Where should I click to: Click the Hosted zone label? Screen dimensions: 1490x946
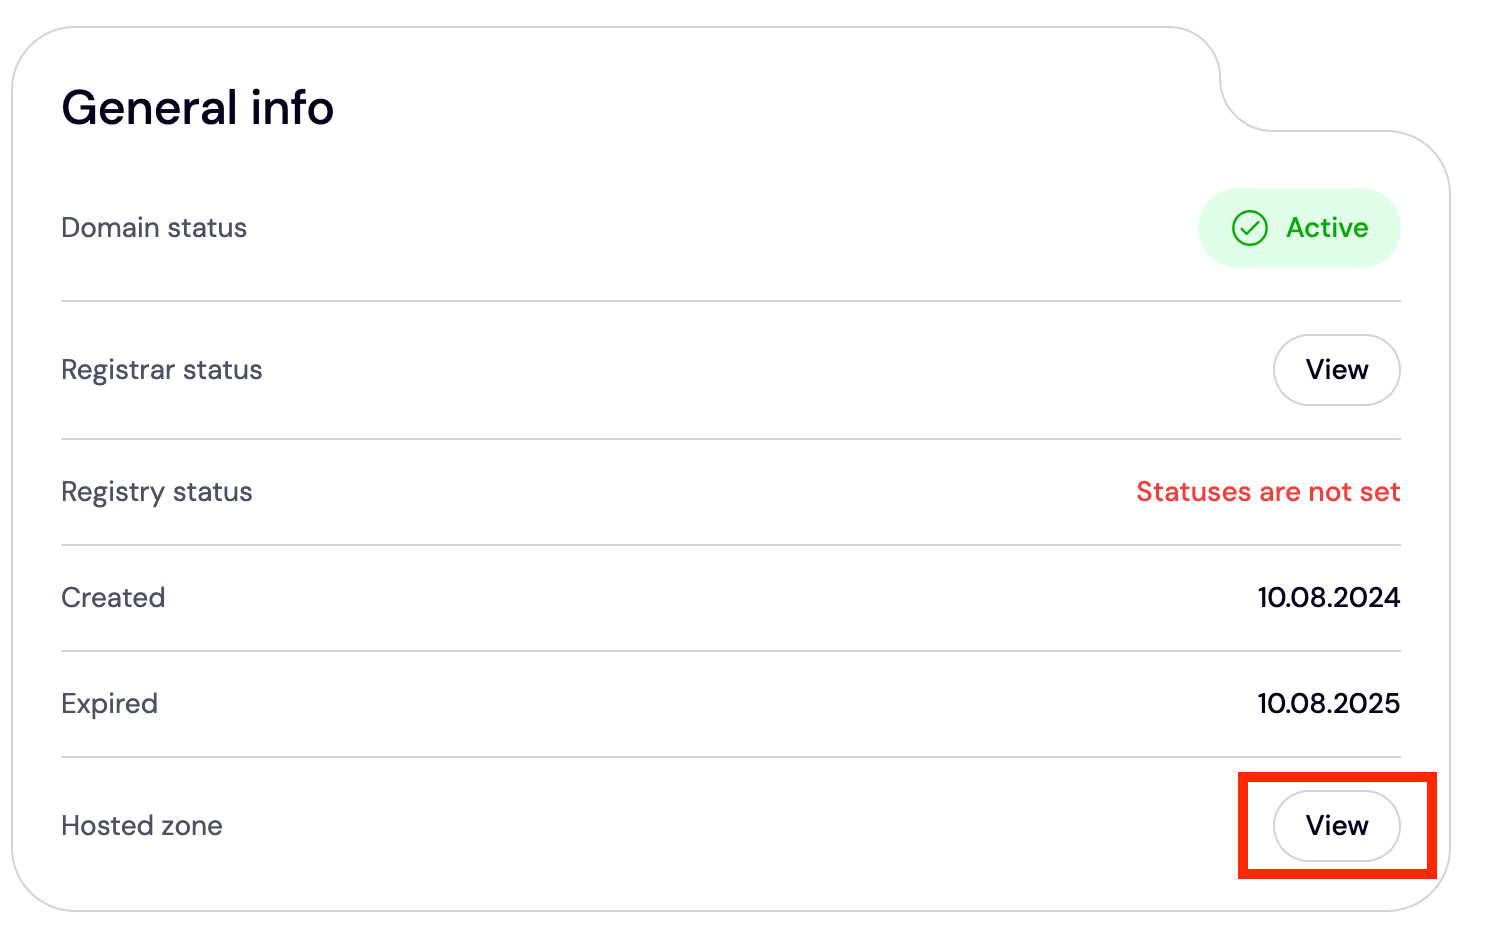pos(141,826)
